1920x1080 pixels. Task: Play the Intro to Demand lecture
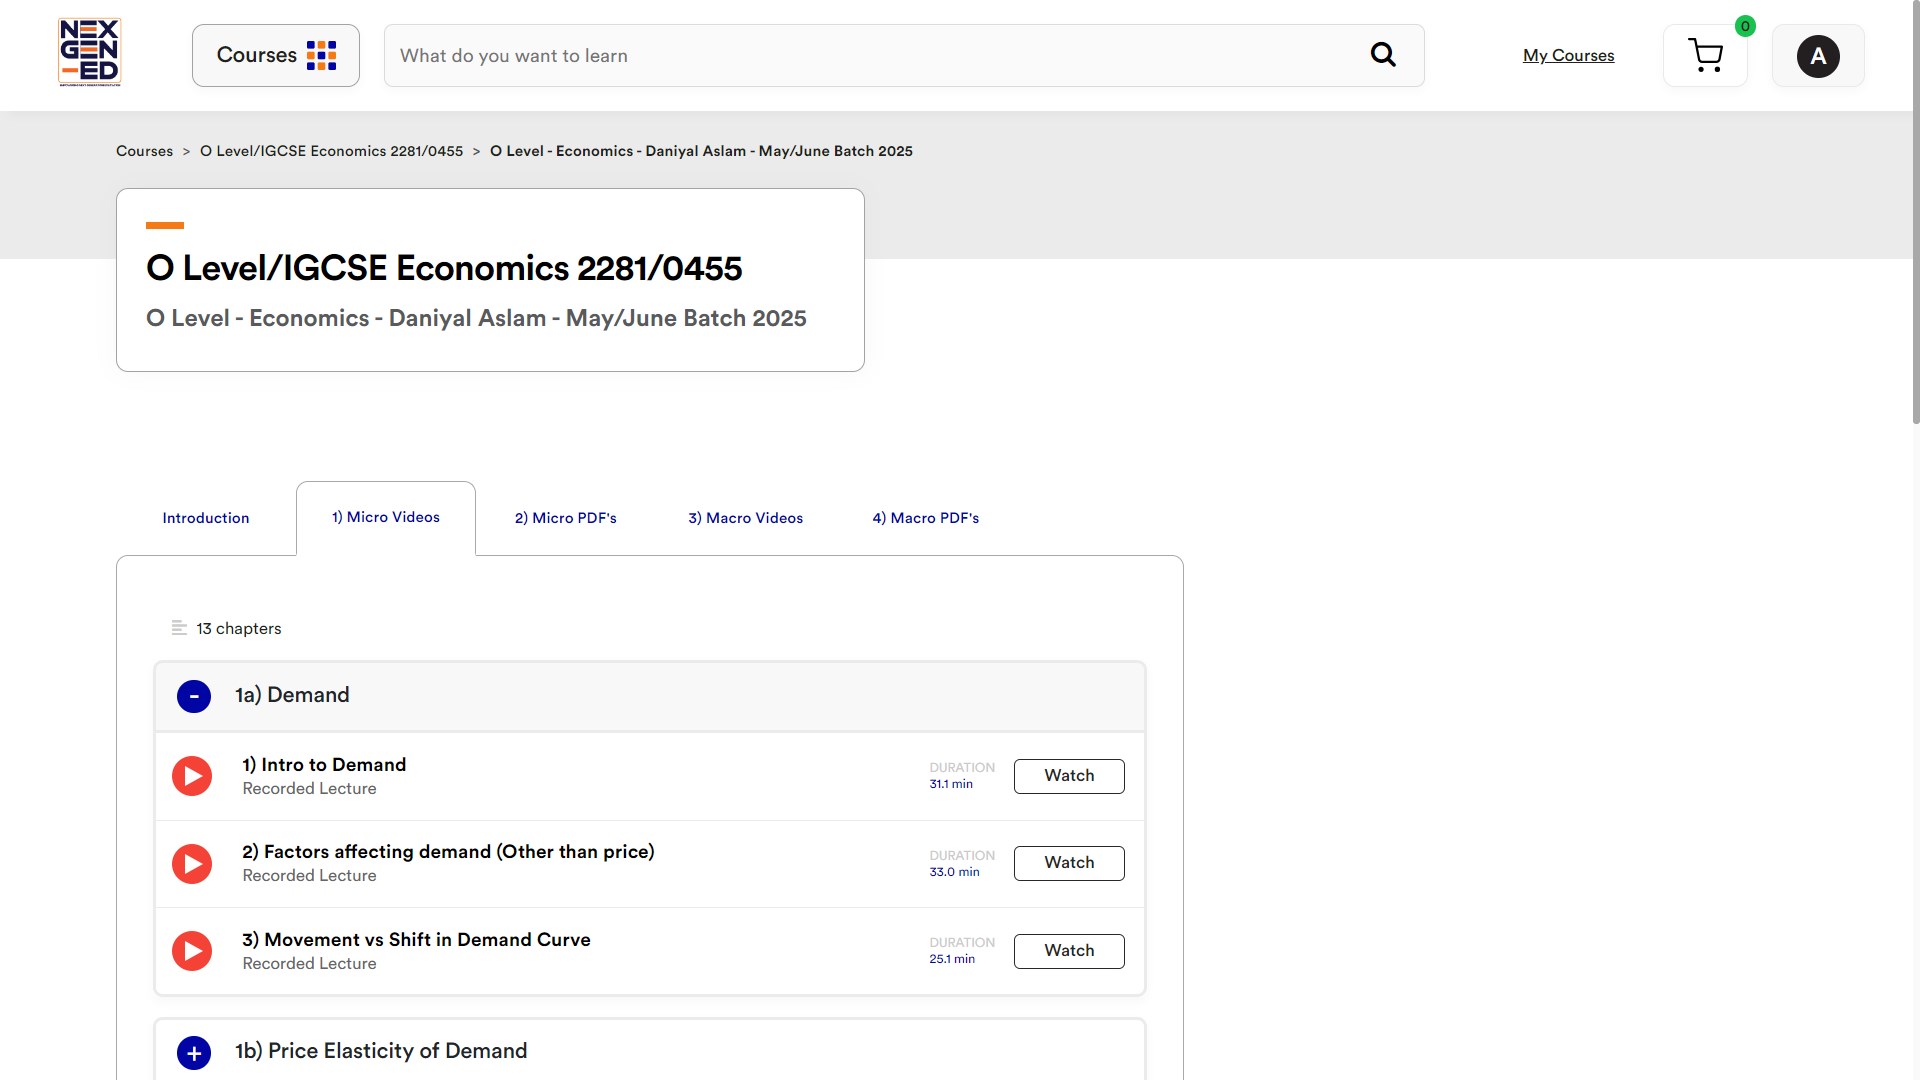192,776
